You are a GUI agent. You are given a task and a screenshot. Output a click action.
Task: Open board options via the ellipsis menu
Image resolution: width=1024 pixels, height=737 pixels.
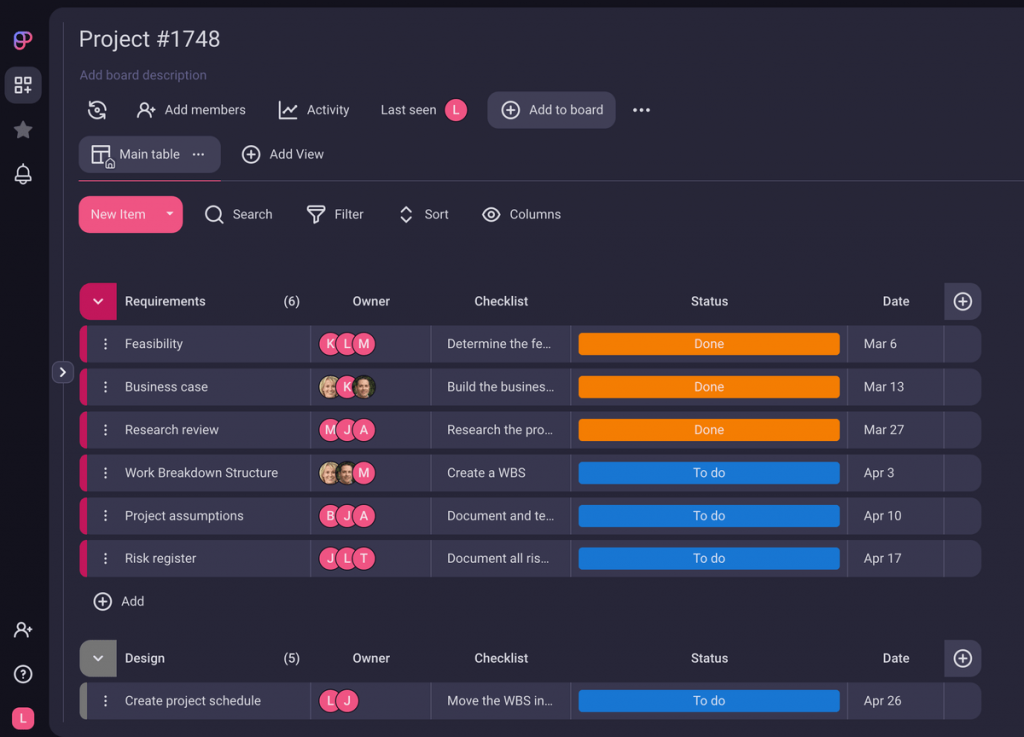[x=641, y=110]
